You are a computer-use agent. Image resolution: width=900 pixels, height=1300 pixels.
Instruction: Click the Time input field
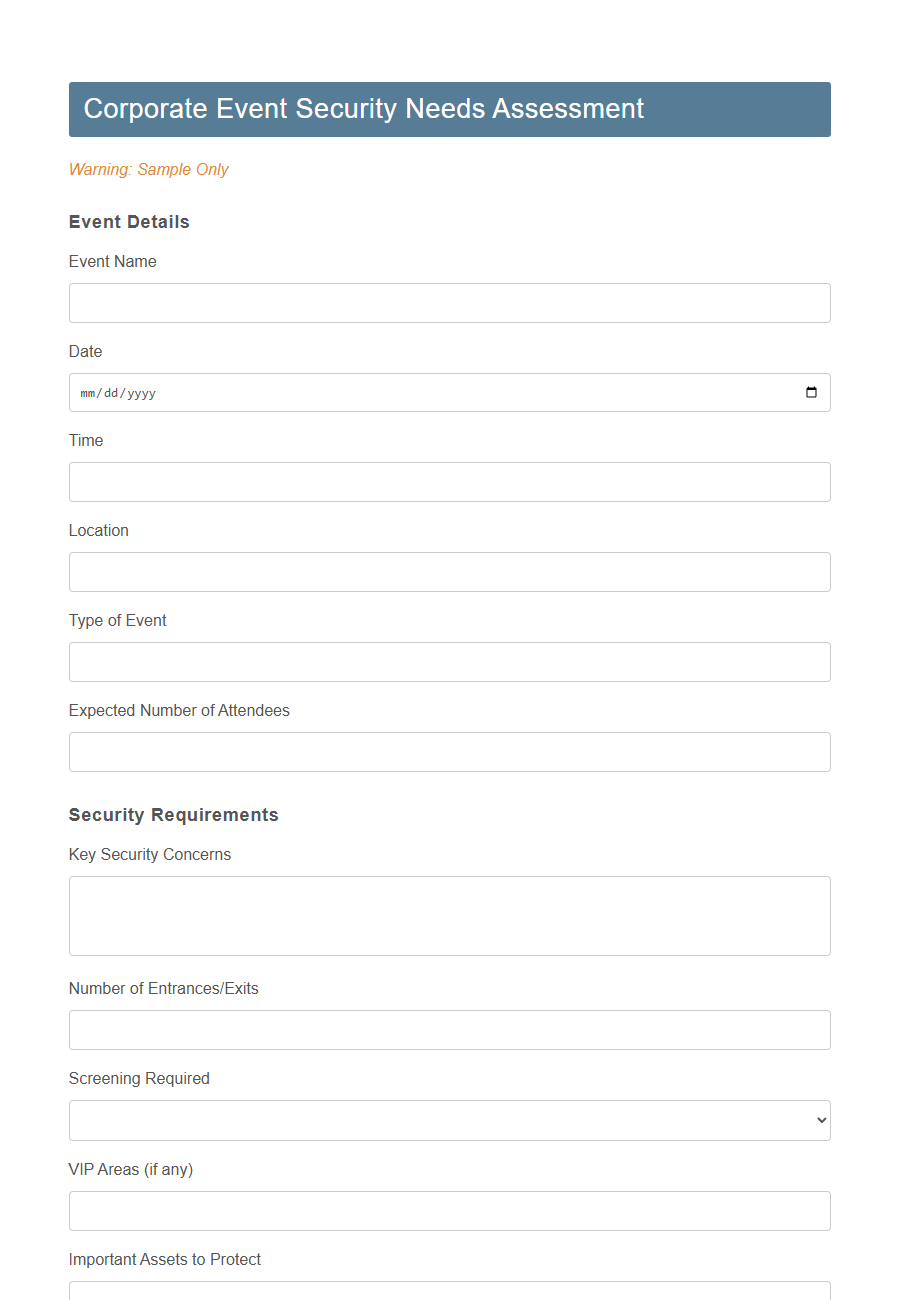click(x=449, y=482)
